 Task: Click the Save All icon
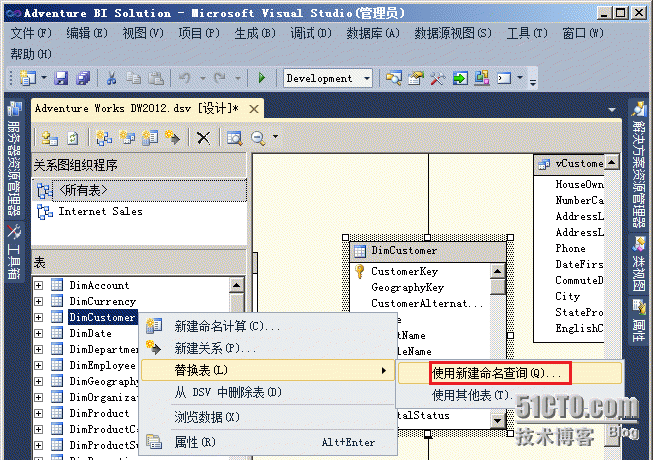tap(83, 78)
